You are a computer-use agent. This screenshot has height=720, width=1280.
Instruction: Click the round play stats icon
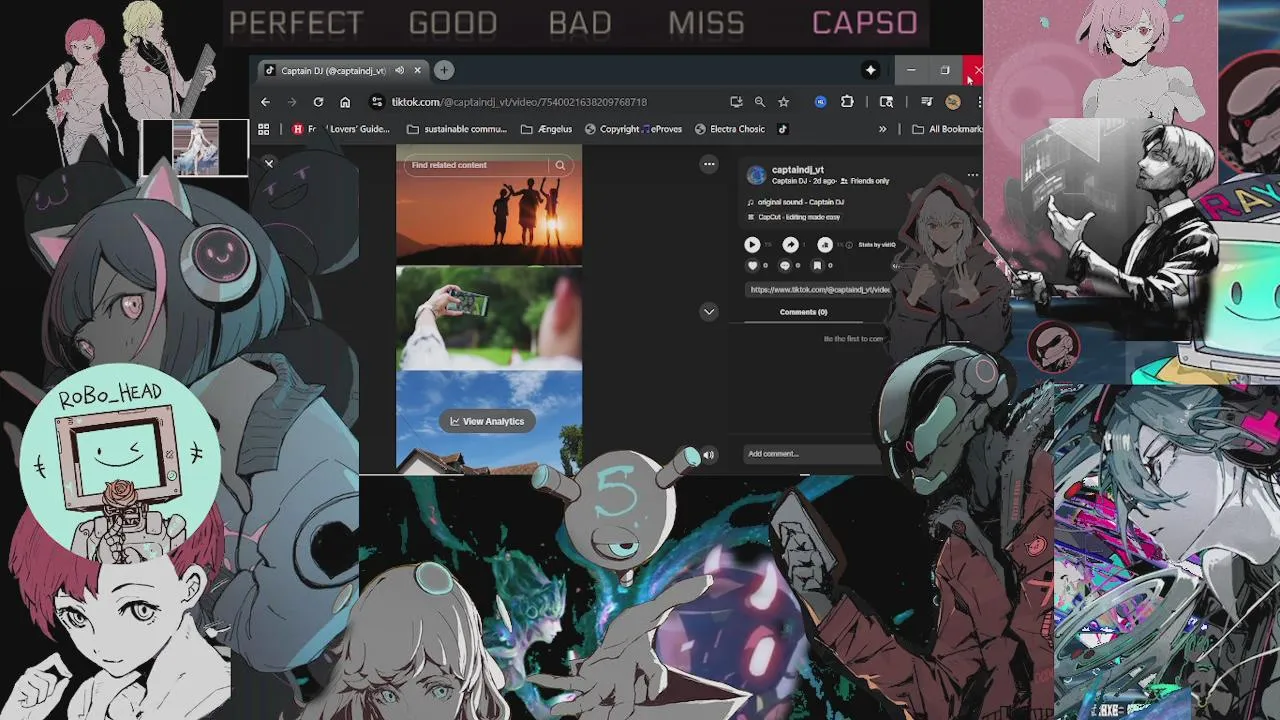752,244
